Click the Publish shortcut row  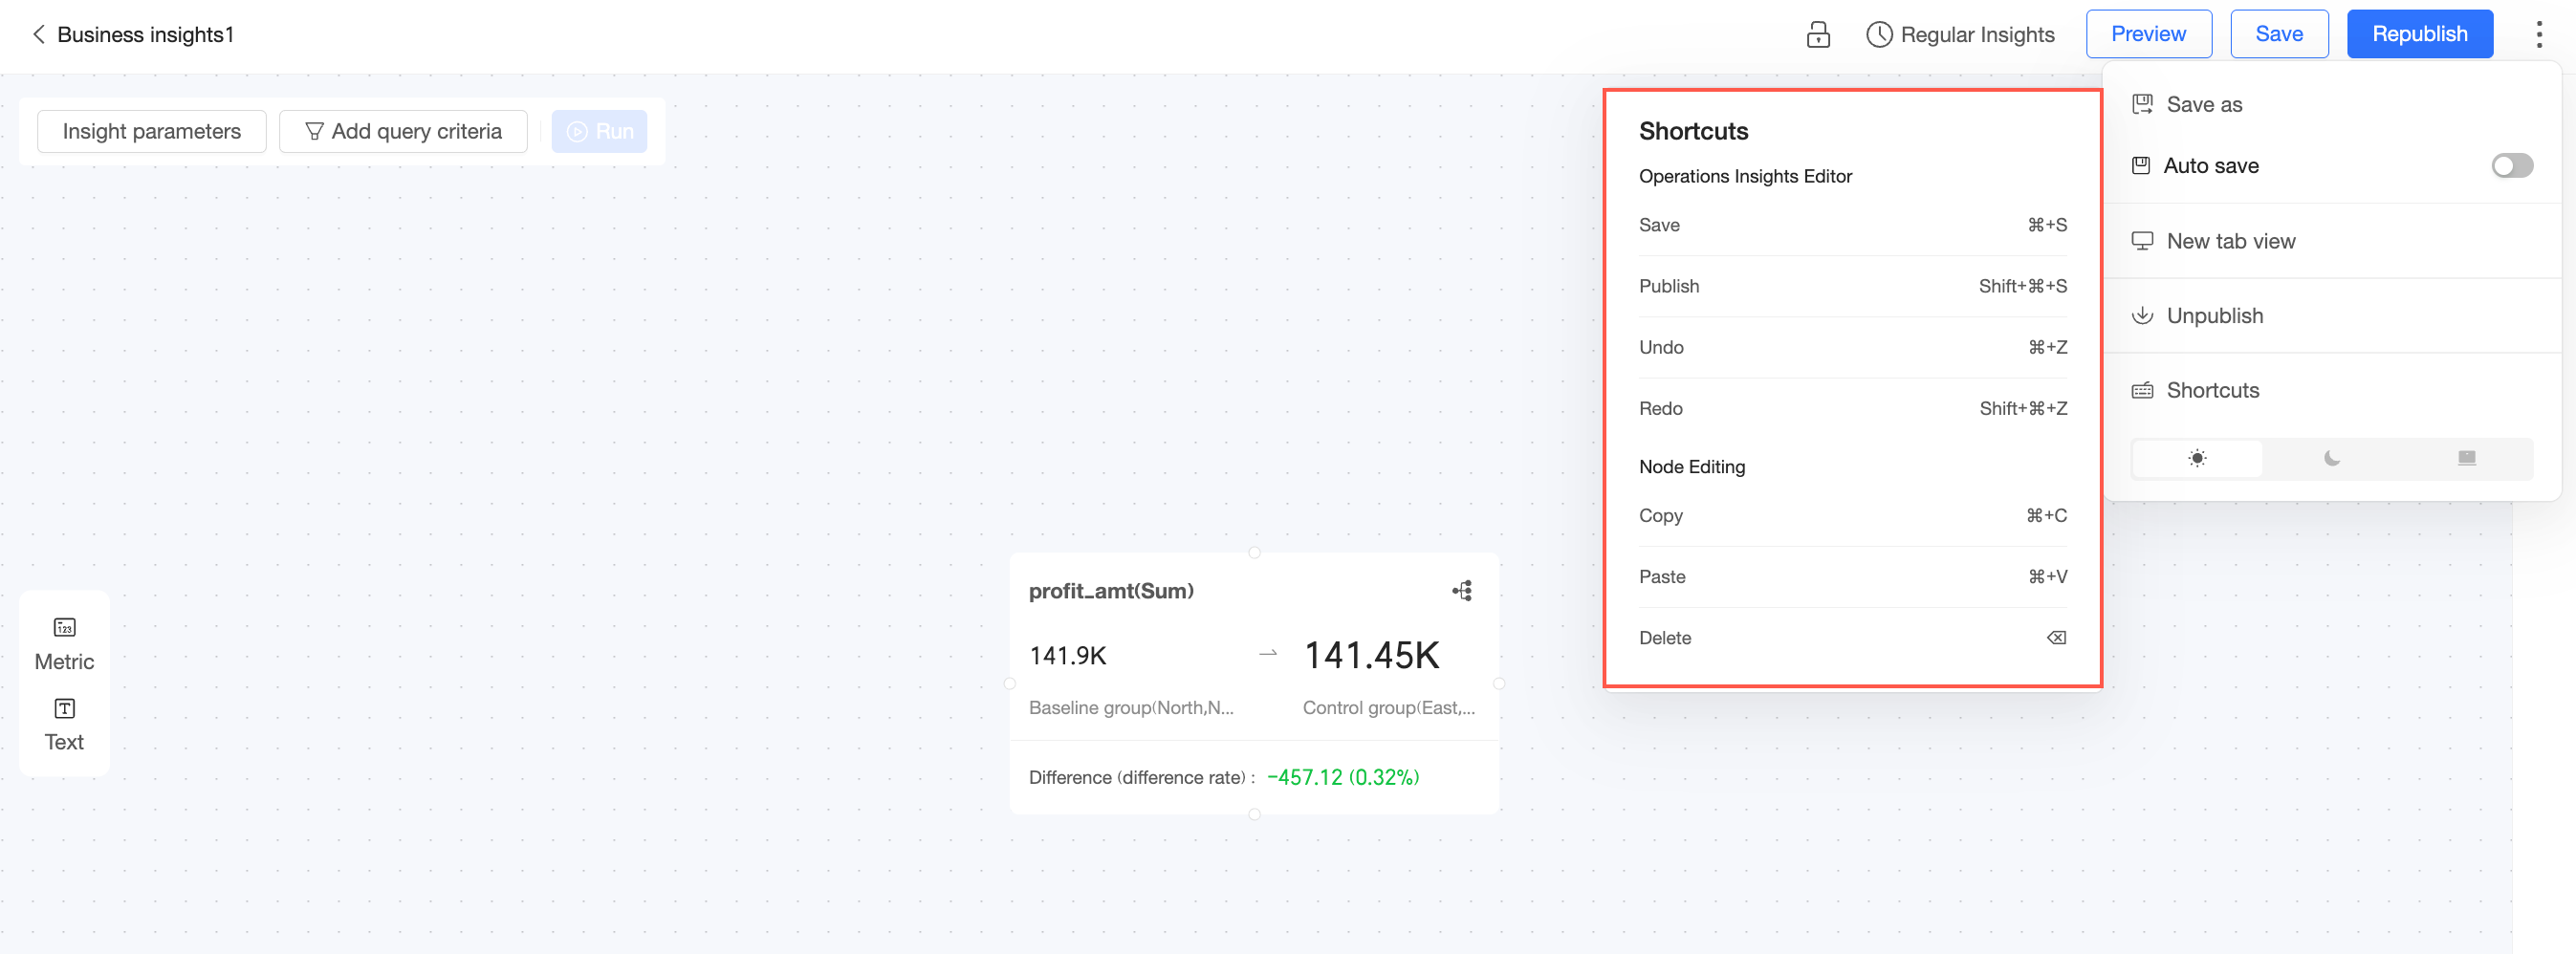1852,287
